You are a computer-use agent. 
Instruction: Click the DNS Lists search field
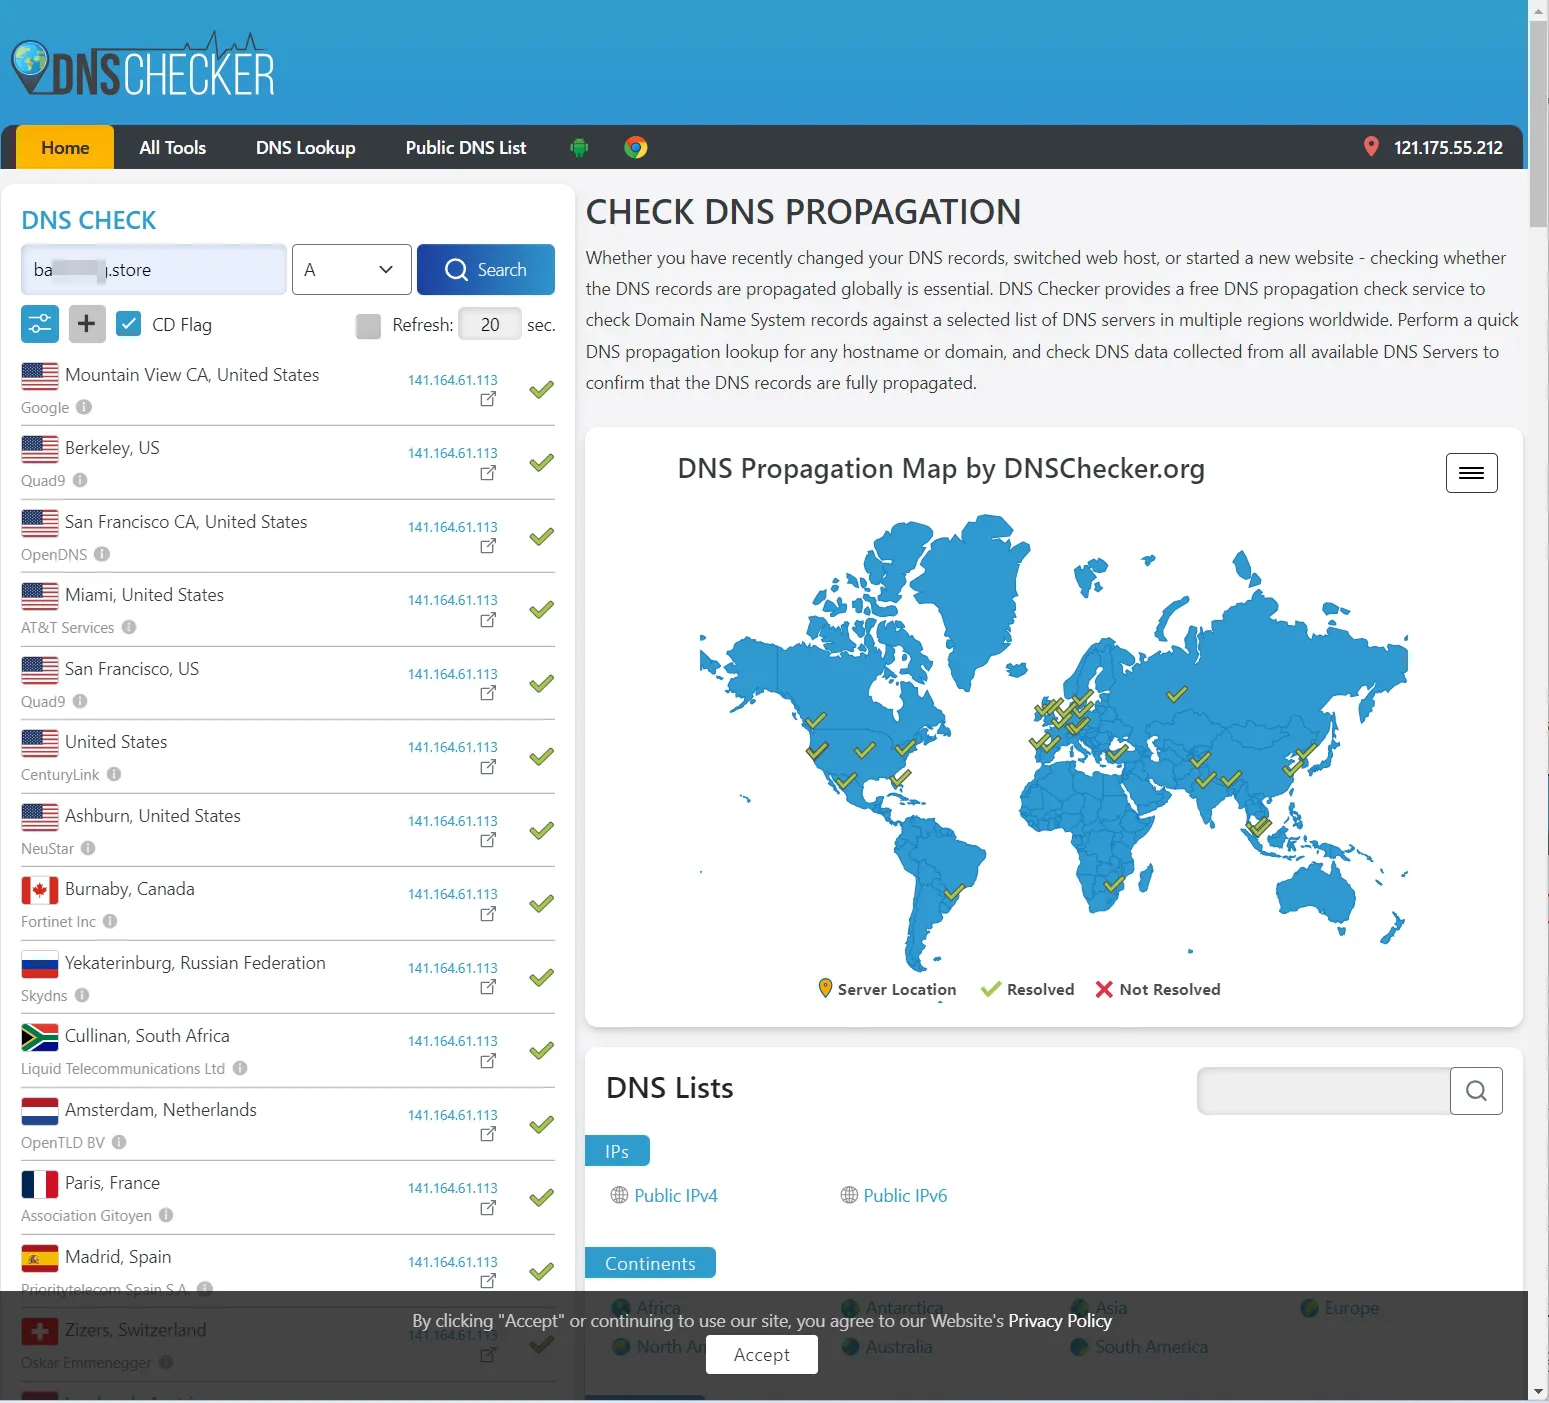pos(1324,1091)
